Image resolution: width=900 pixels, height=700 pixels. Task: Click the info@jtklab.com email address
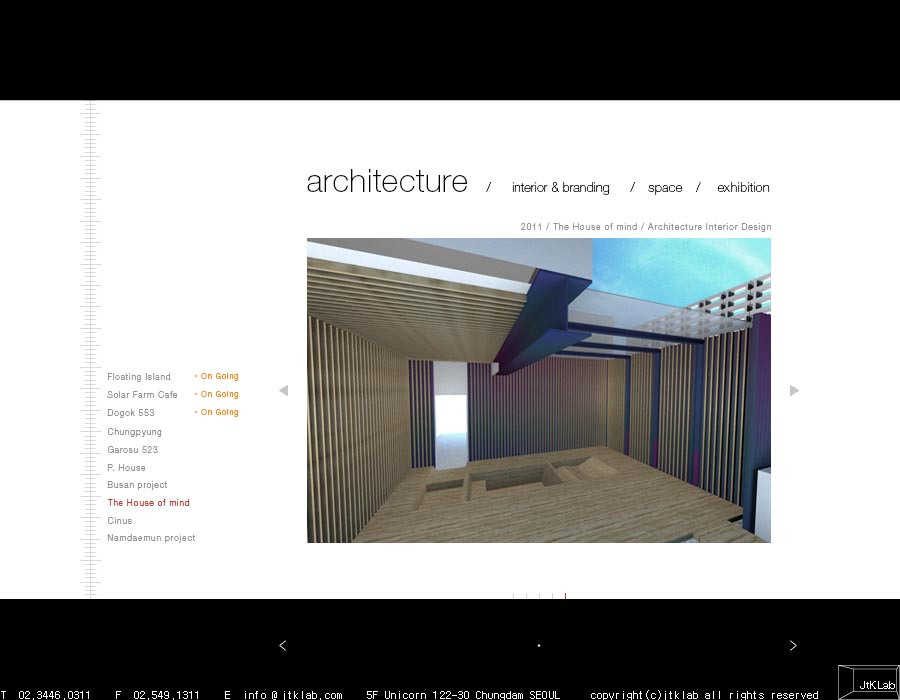(293, 695)
